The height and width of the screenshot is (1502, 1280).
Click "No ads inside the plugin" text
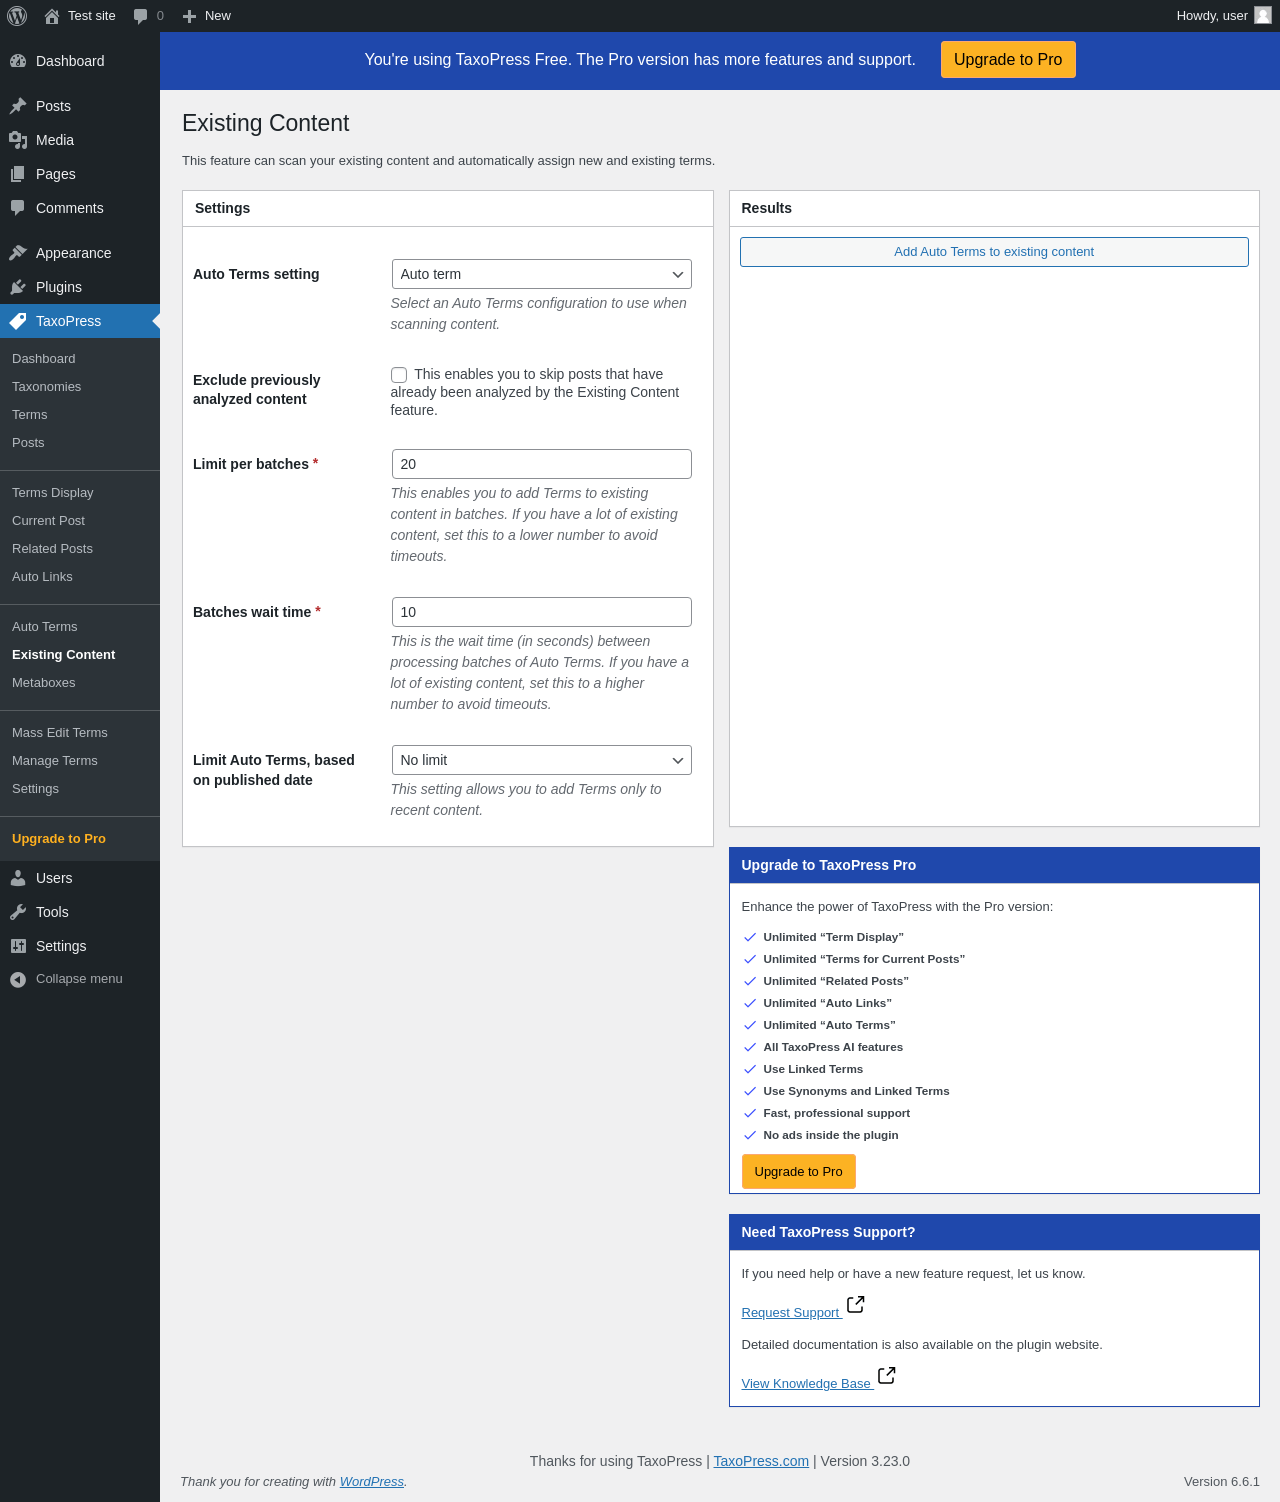[831, 1135]
